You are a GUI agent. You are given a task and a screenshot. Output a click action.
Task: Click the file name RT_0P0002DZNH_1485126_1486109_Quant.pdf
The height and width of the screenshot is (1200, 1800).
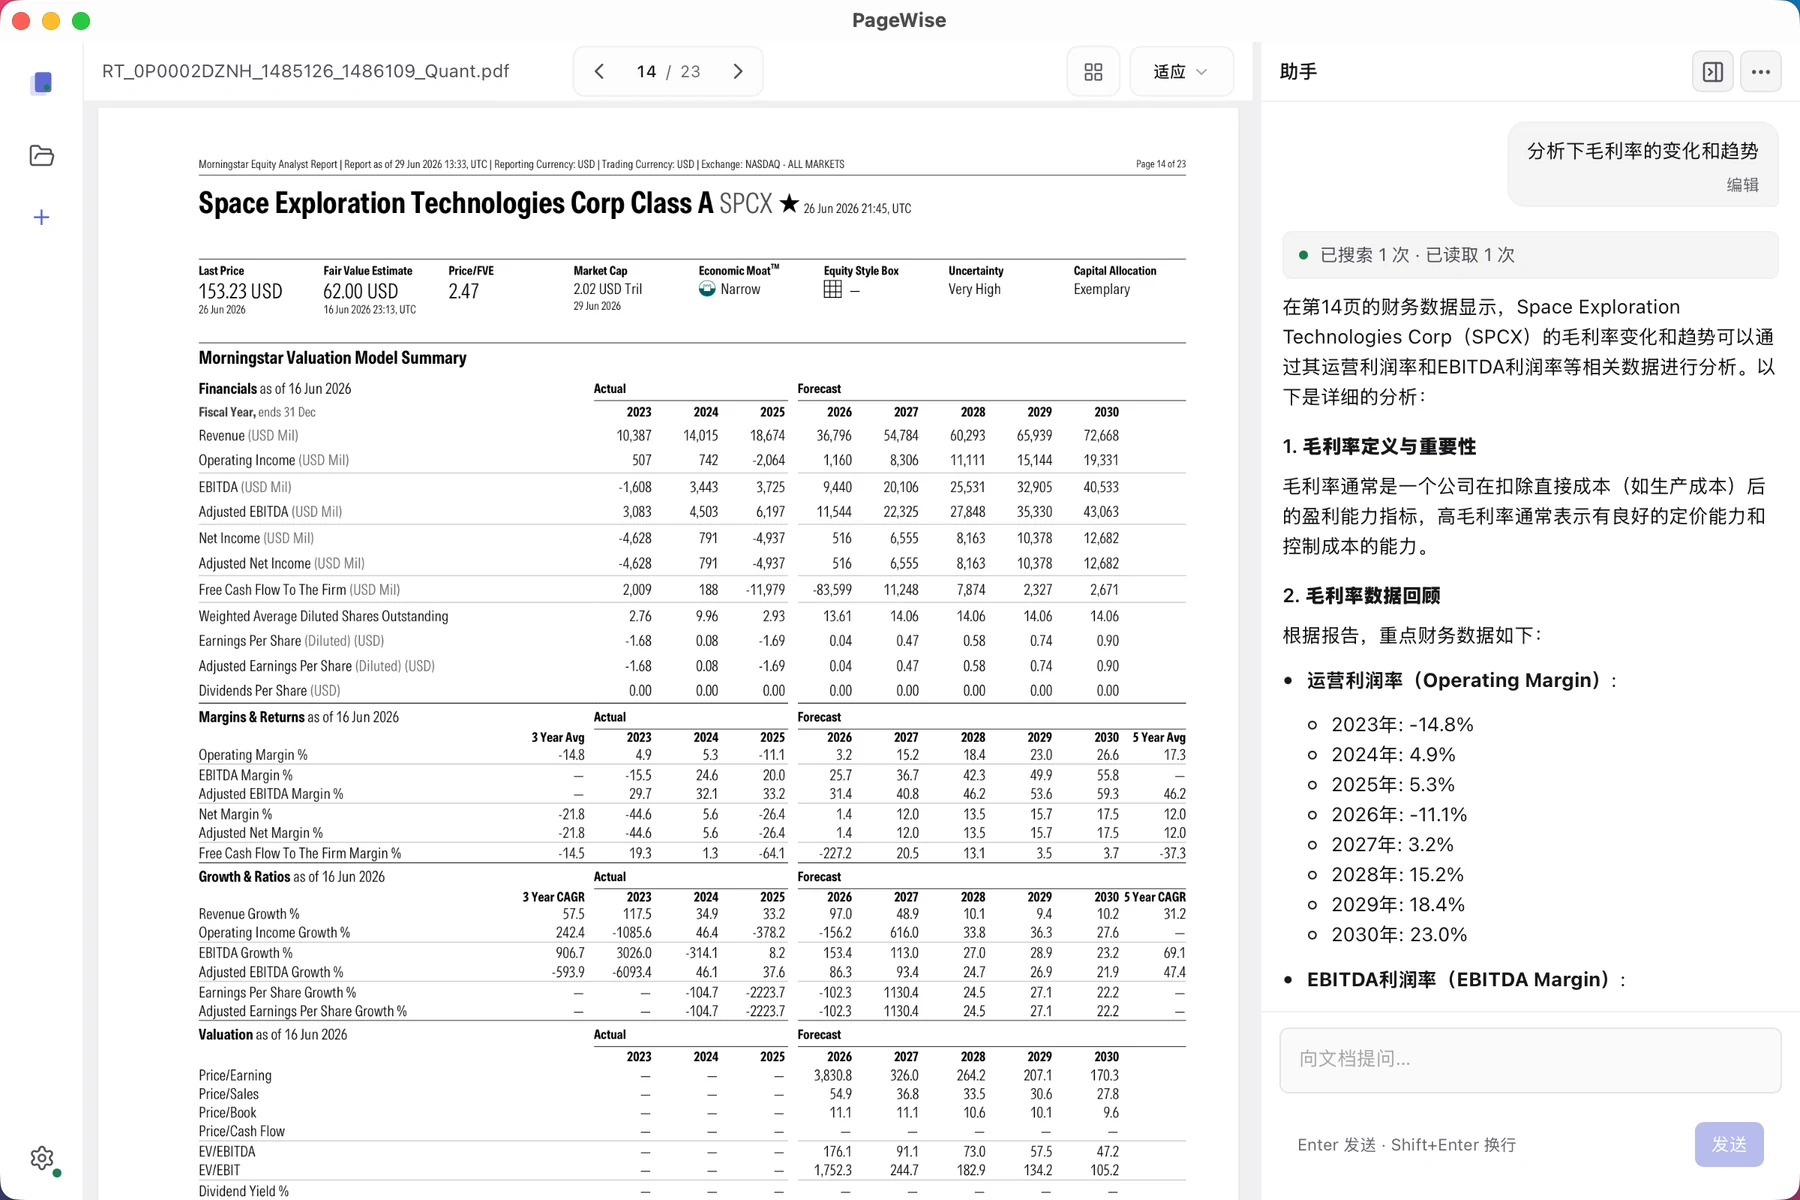(306, 72)
